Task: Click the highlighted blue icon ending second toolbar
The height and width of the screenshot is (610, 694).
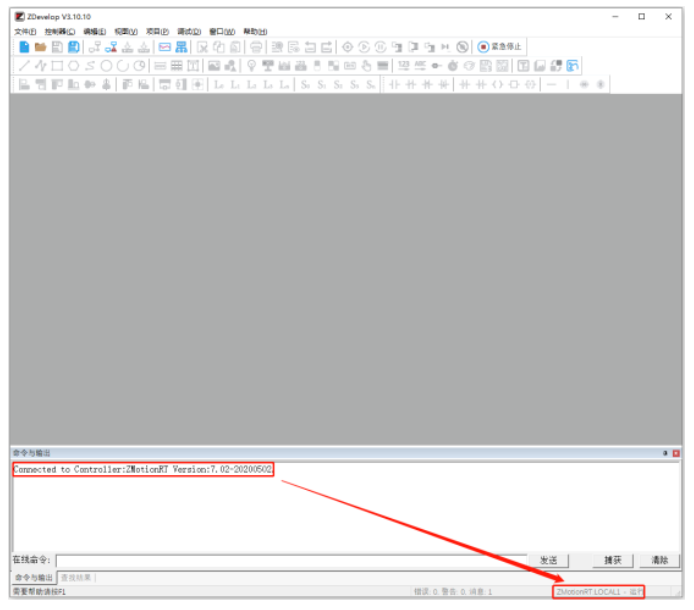Action: click(572, 66)
